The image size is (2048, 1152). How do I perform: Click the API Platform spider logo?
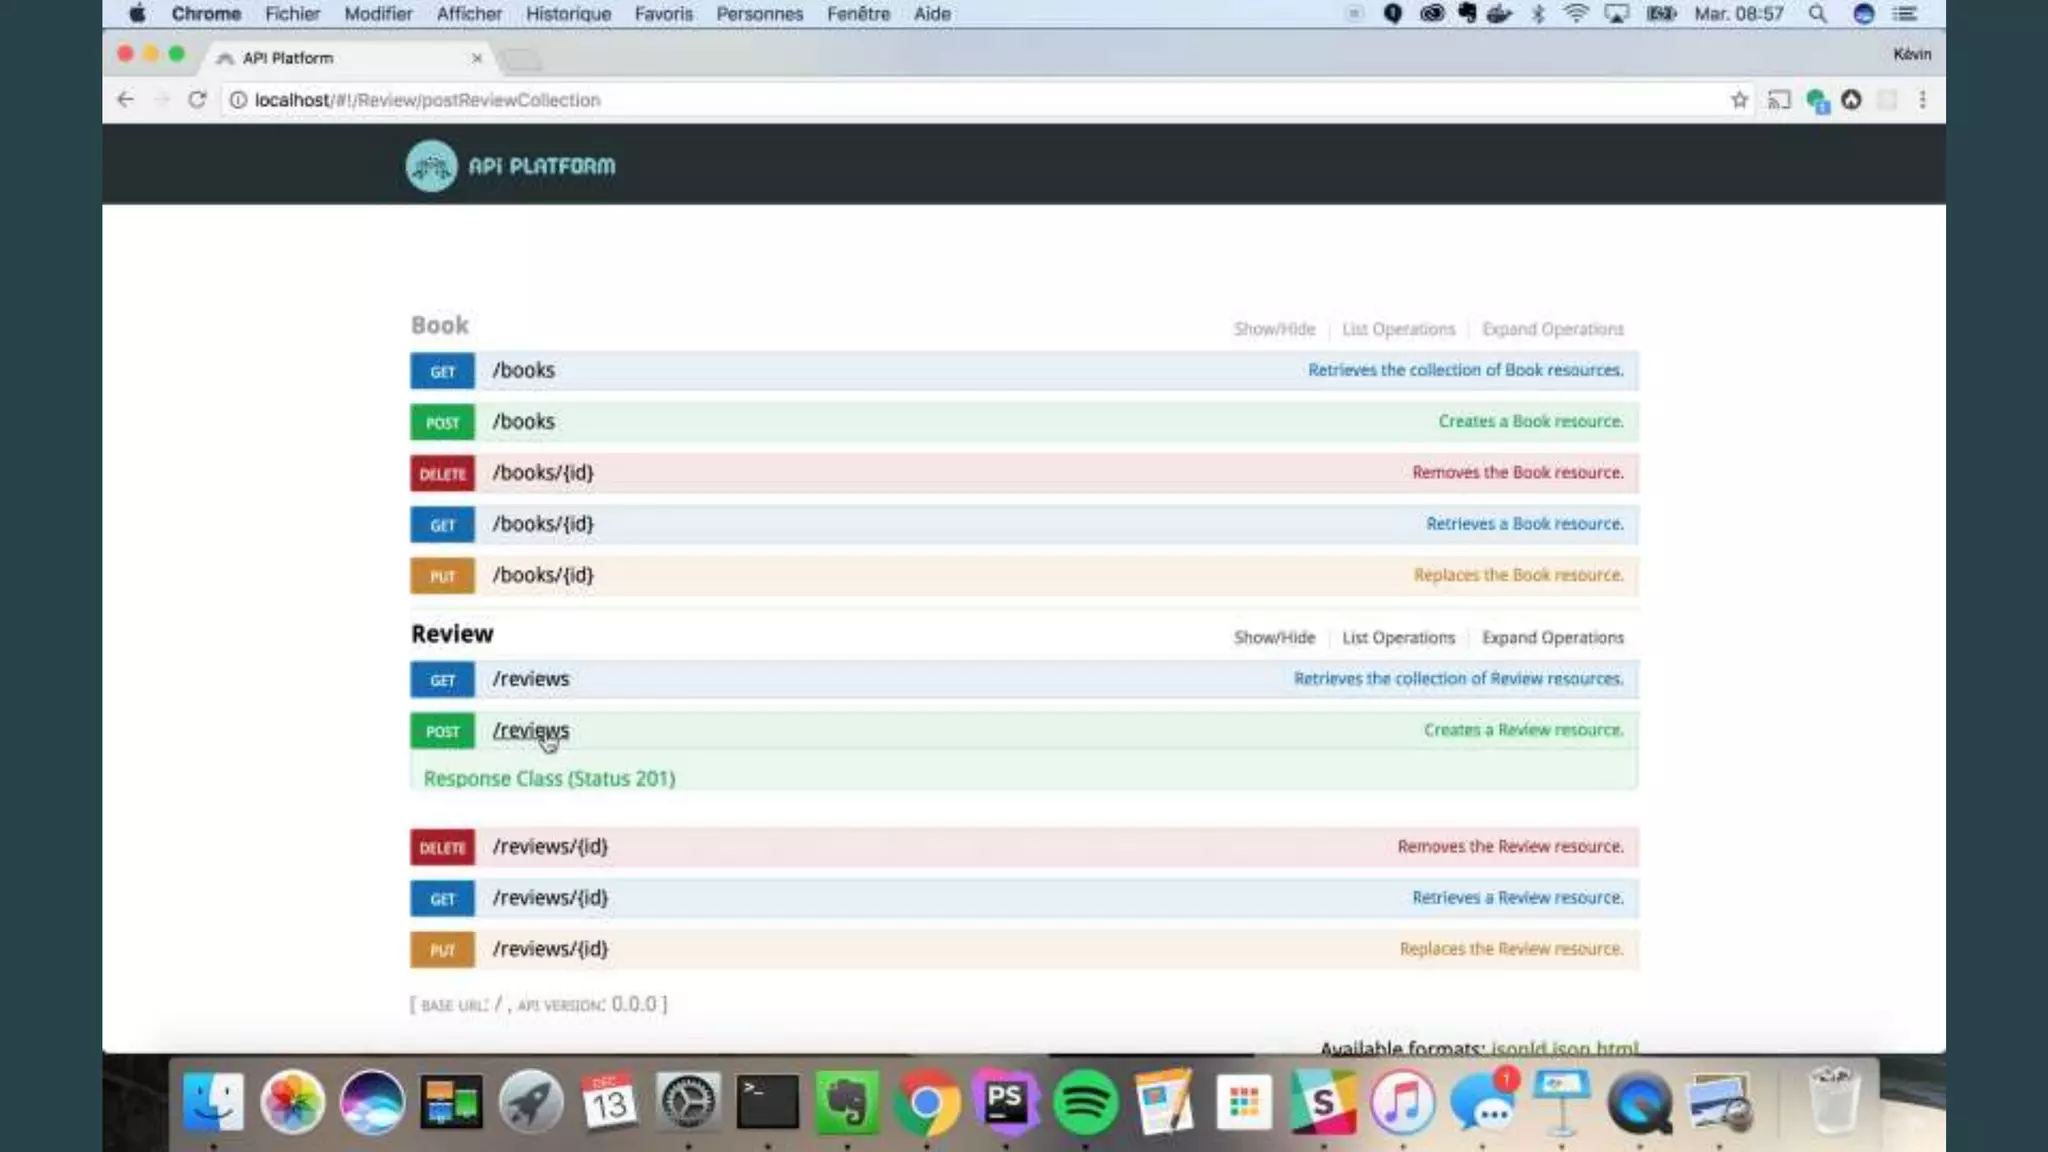click(x=431, y=166)
